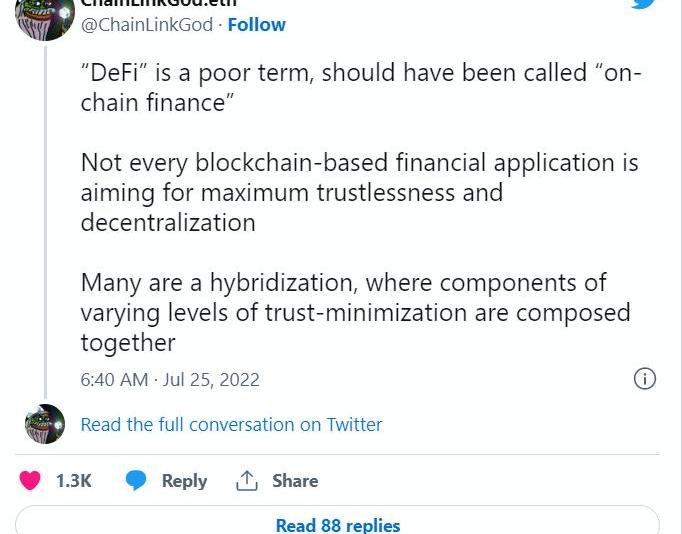
Task: Follow the @ChainLinkGod account
Action: point(257,25)
